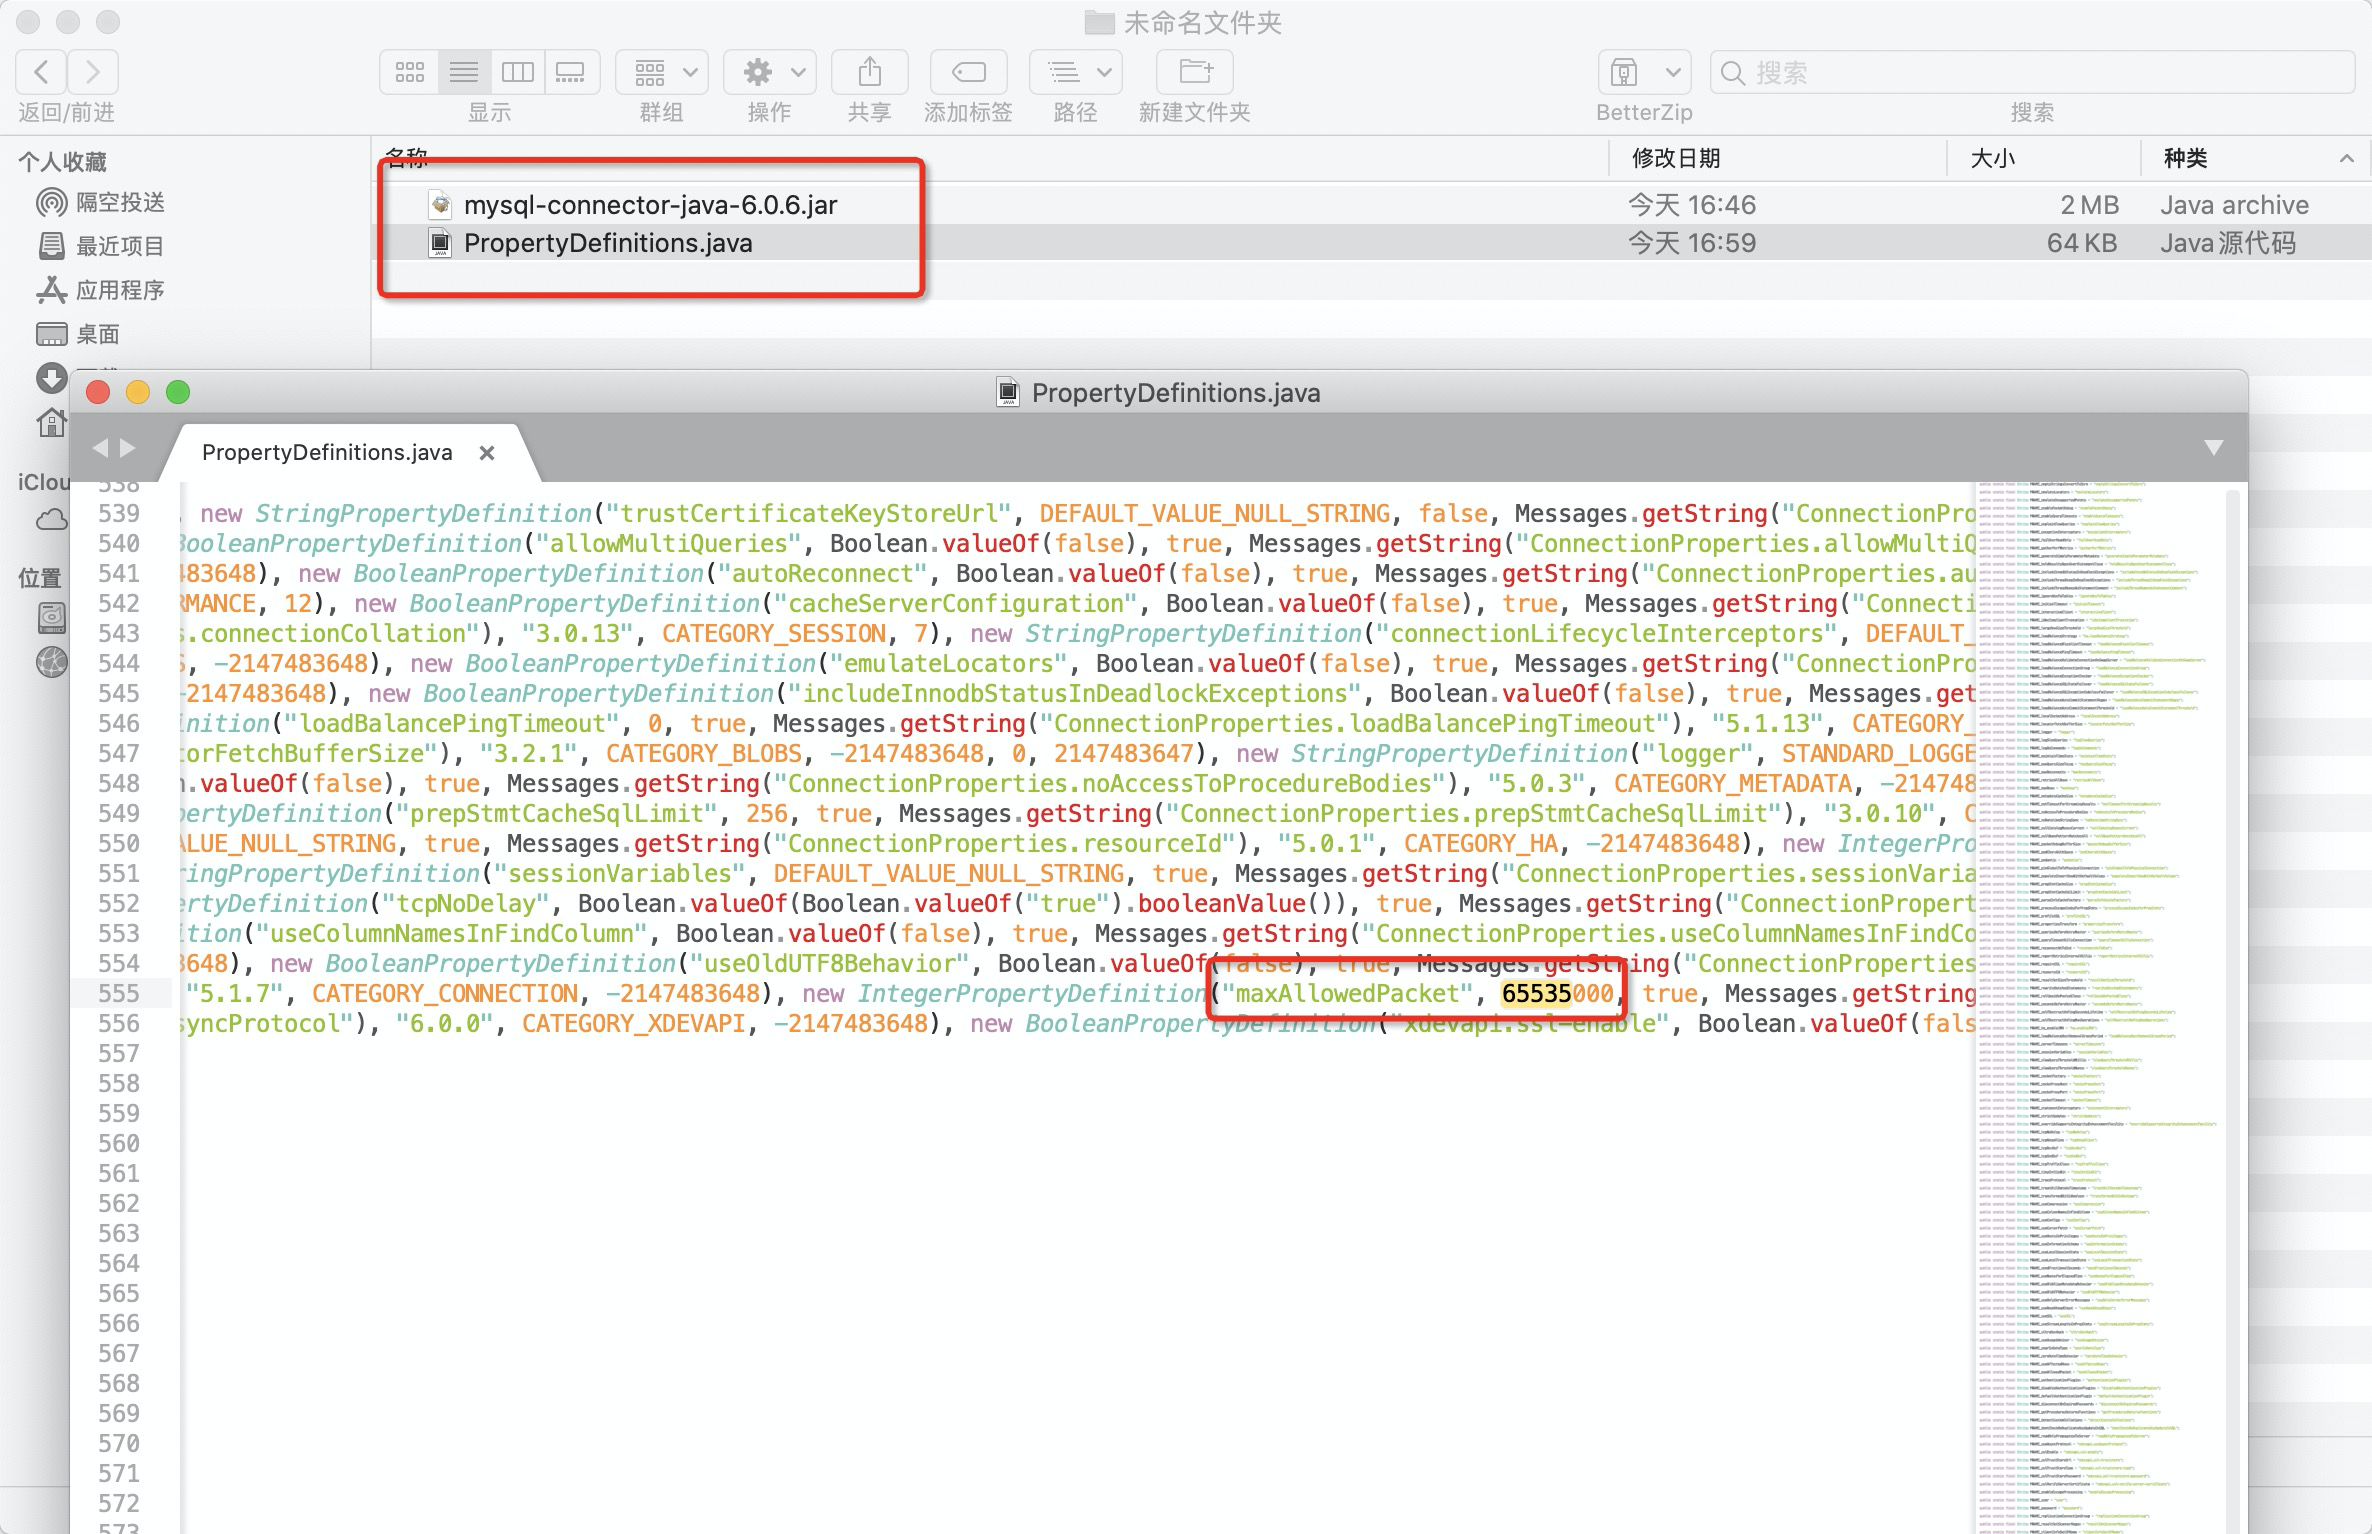Open the group-by dropdown in Finder

click(x=662, y=72)
